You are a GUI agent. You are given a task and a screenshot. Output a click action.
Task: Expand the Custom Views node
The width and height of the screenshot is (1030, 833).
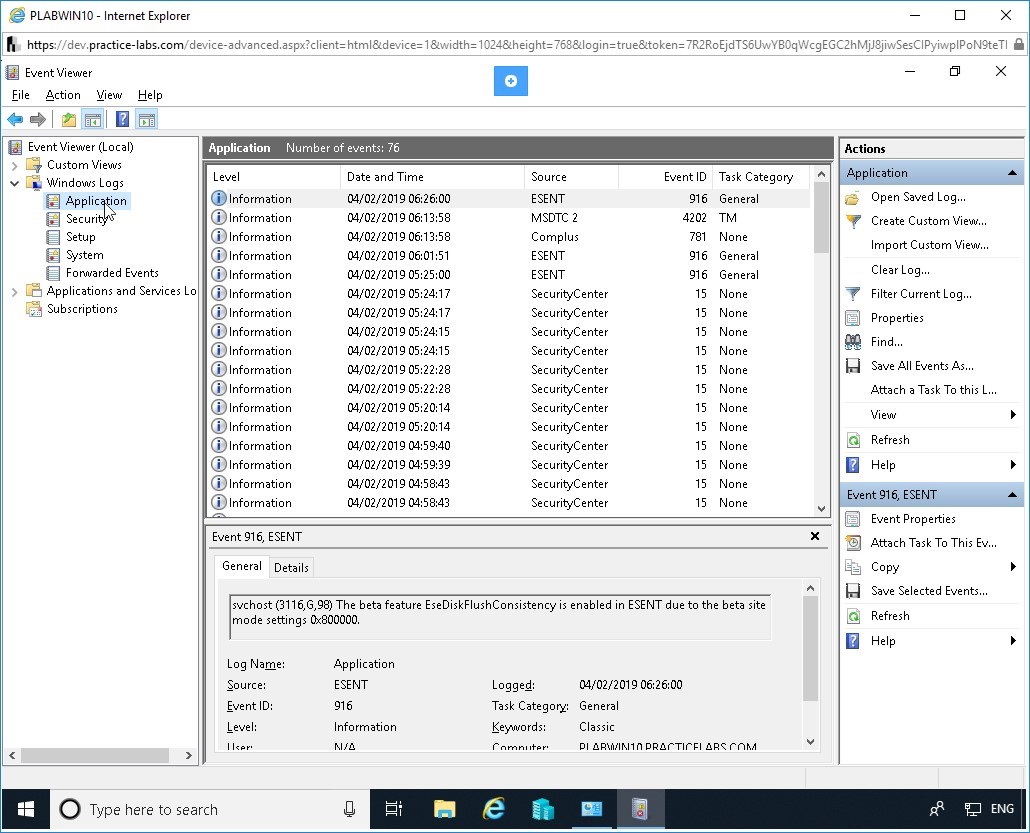(14, 166)
